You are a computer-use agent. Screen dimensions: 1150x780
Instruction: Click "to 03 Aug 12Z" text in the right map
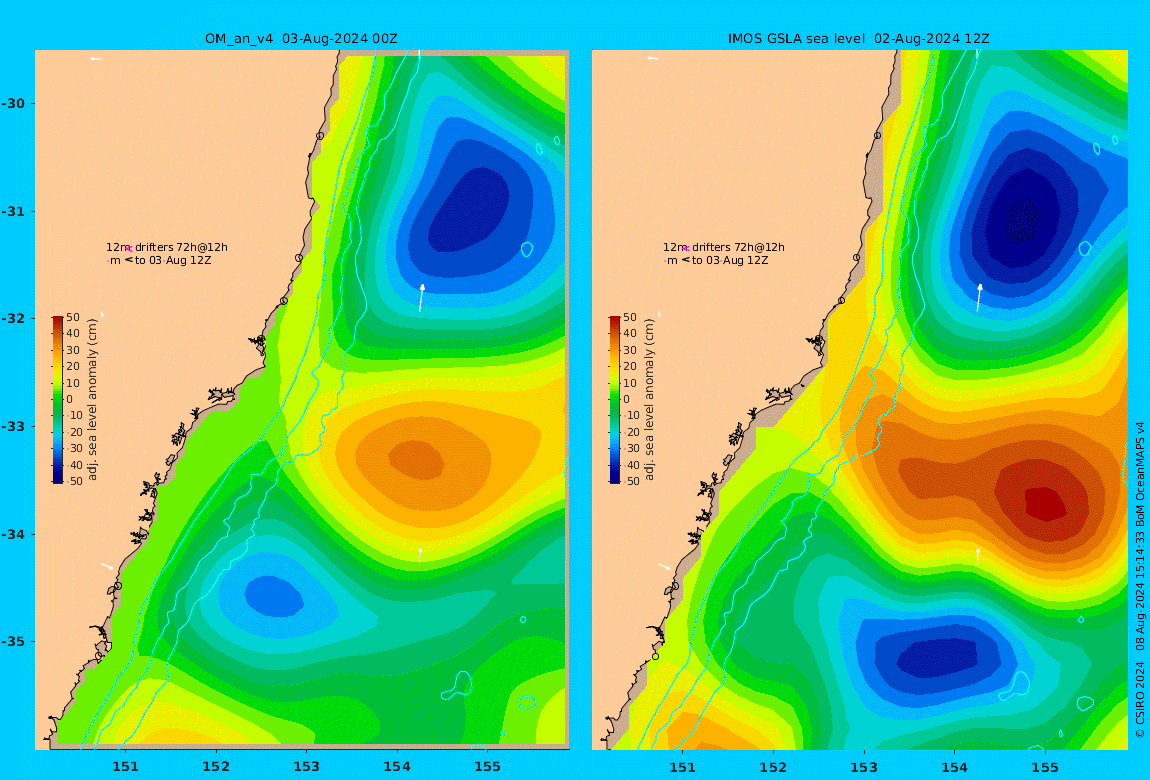(730, 260)
